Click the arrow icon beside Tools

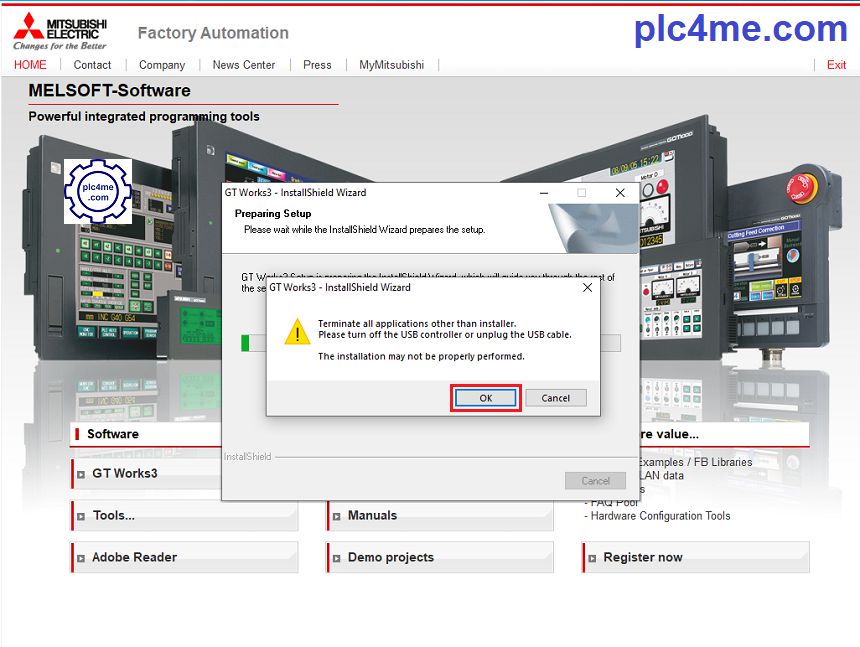(x=81, y=516)
